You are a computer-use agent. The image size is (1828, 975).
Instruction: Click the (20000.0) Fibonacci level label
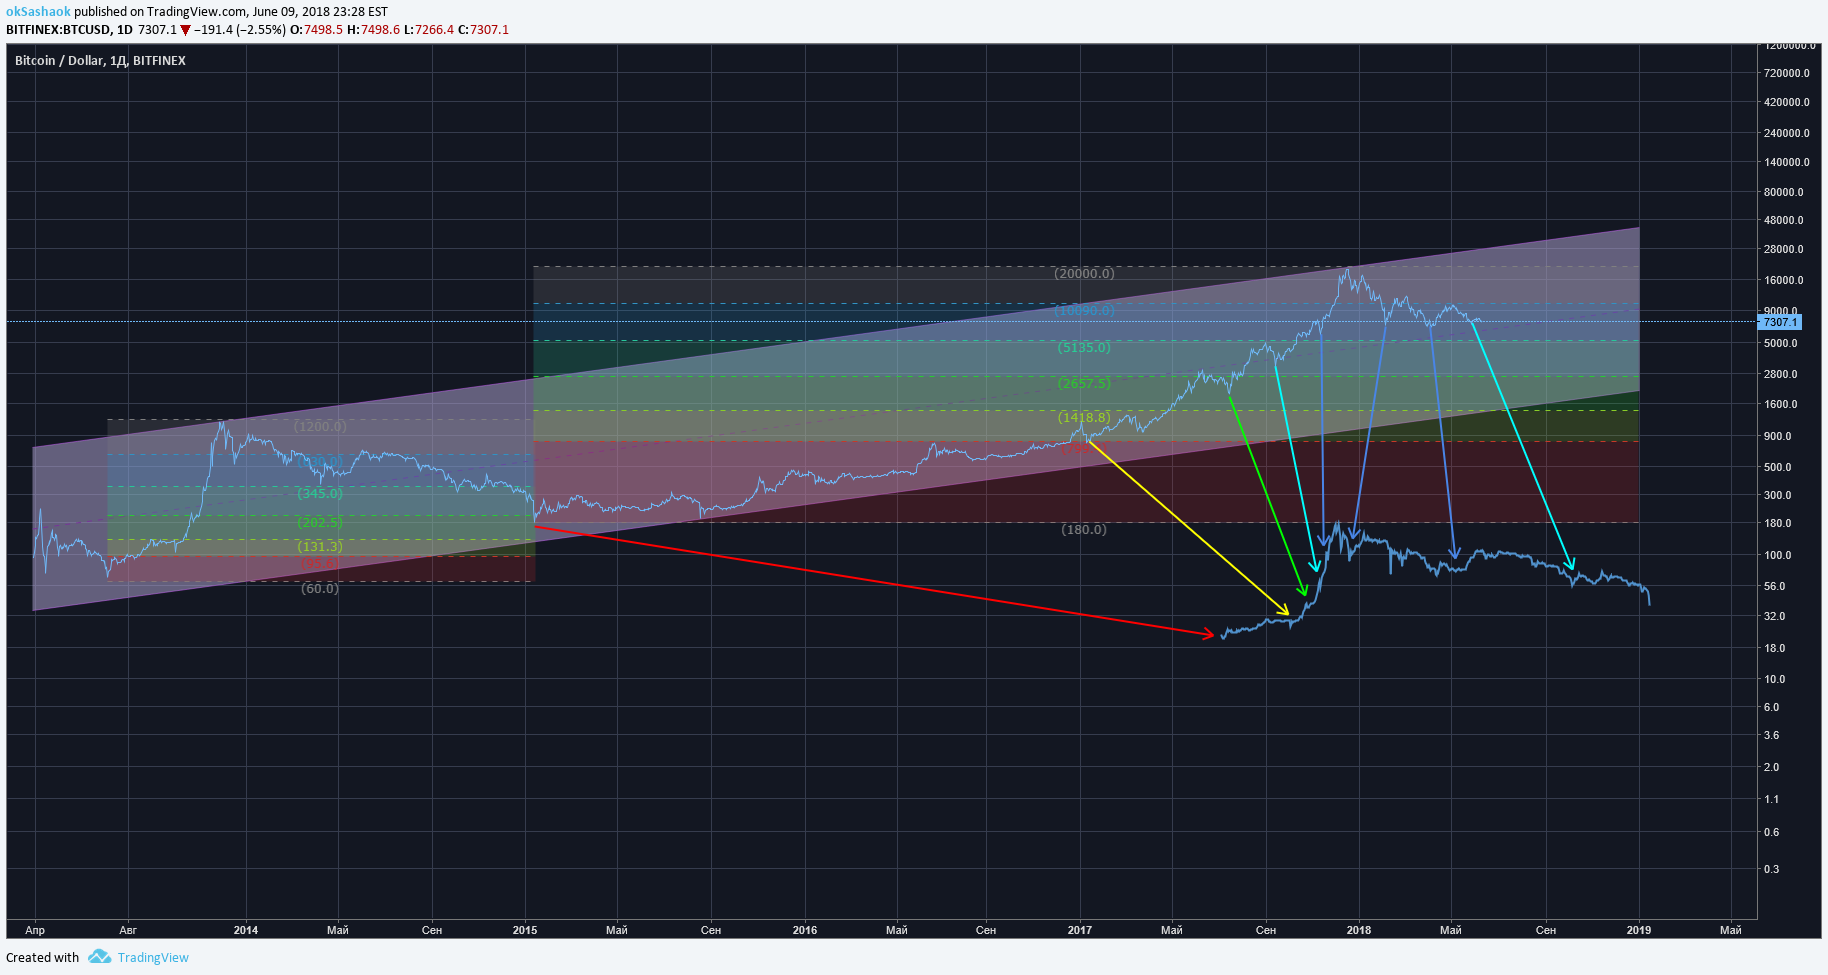pos(1084,273)
